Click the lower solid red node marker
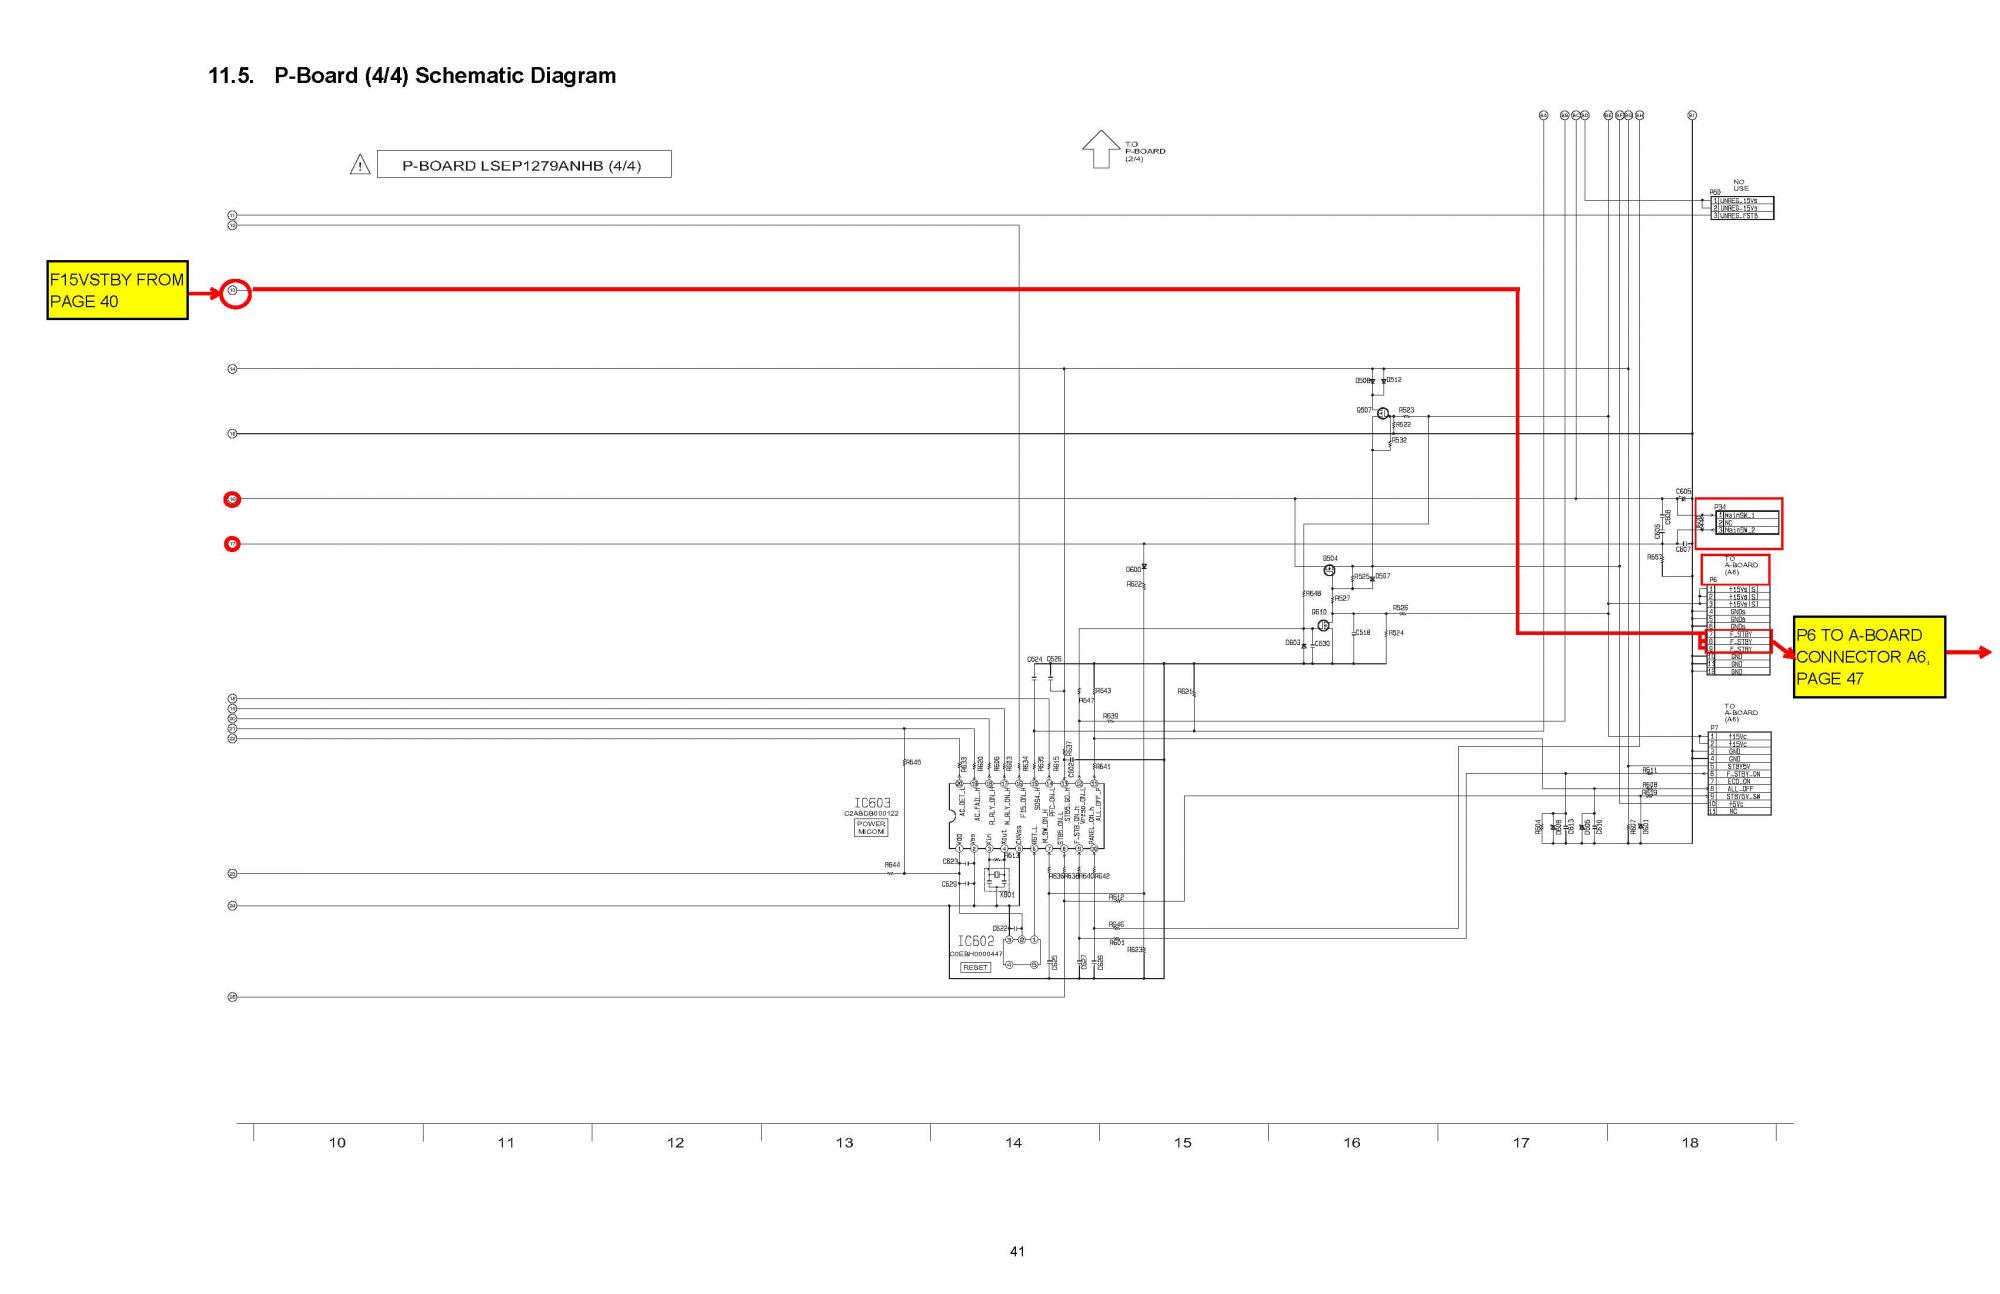Image resolution: width=2000 pixels, height=1294 pixels. click(232, 544)
